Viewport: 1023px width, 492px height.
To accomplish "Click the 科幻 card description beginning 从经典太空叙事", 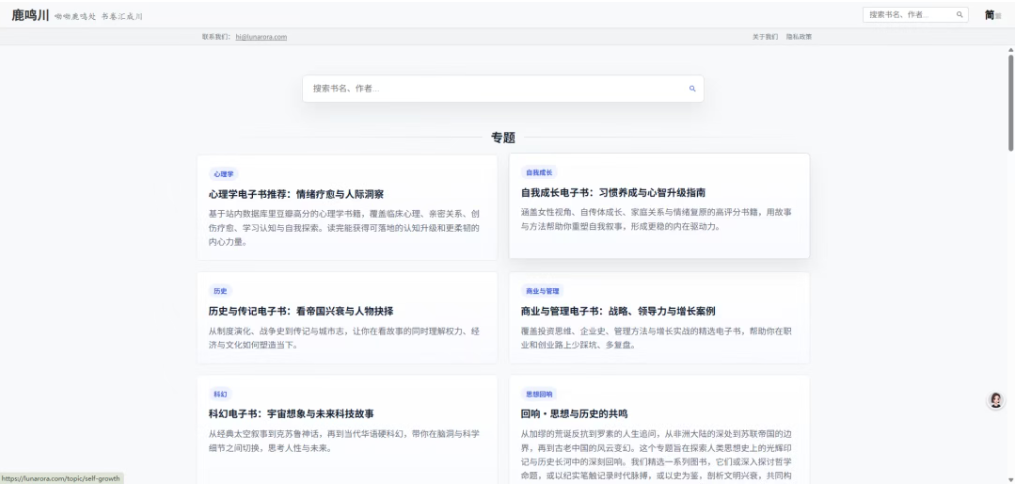I will coord(344,440).
